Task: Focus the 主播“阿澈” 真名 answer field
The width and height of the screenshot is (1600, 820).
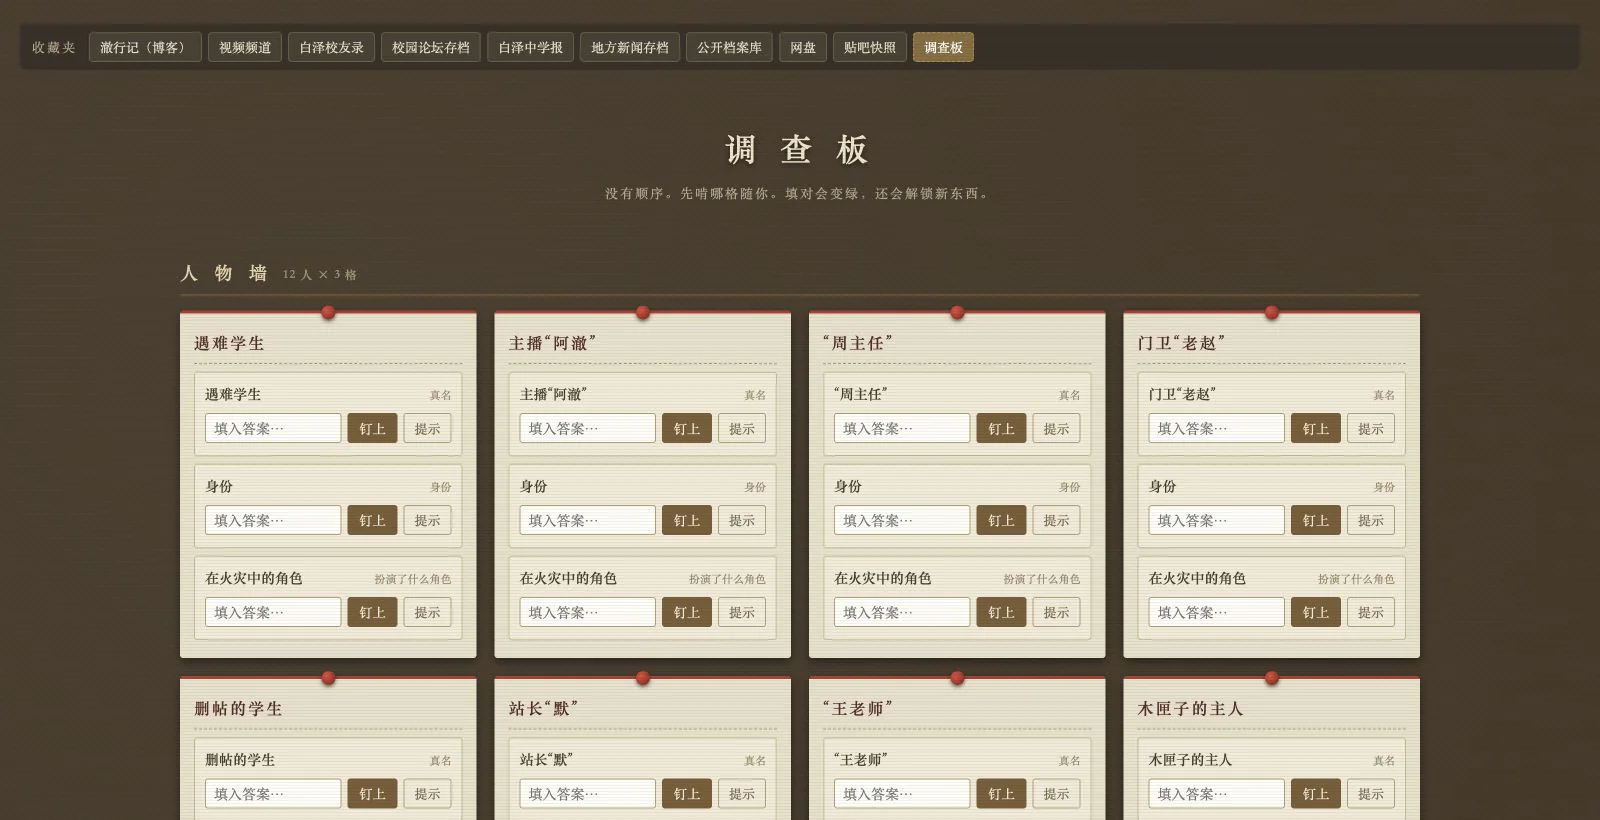Action: pyautogui.click(x=587, y=428)
